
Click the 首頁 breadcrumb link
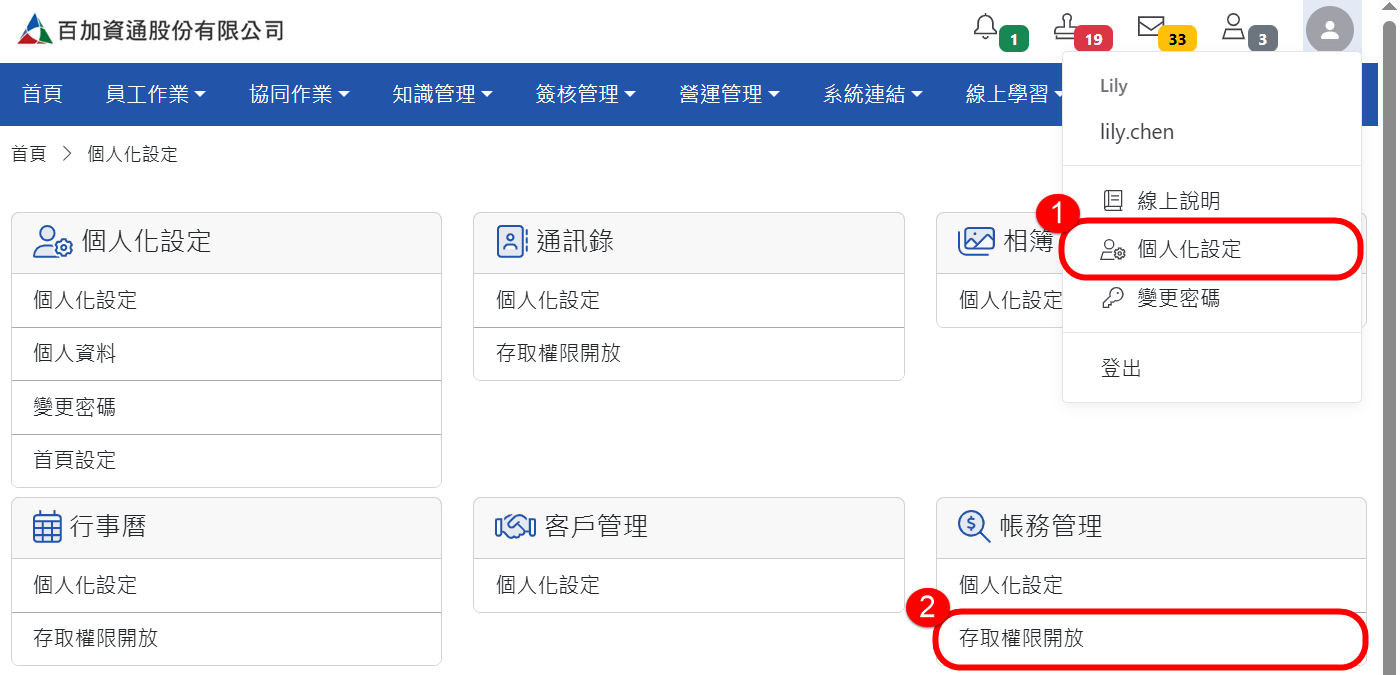coord(28,154)
